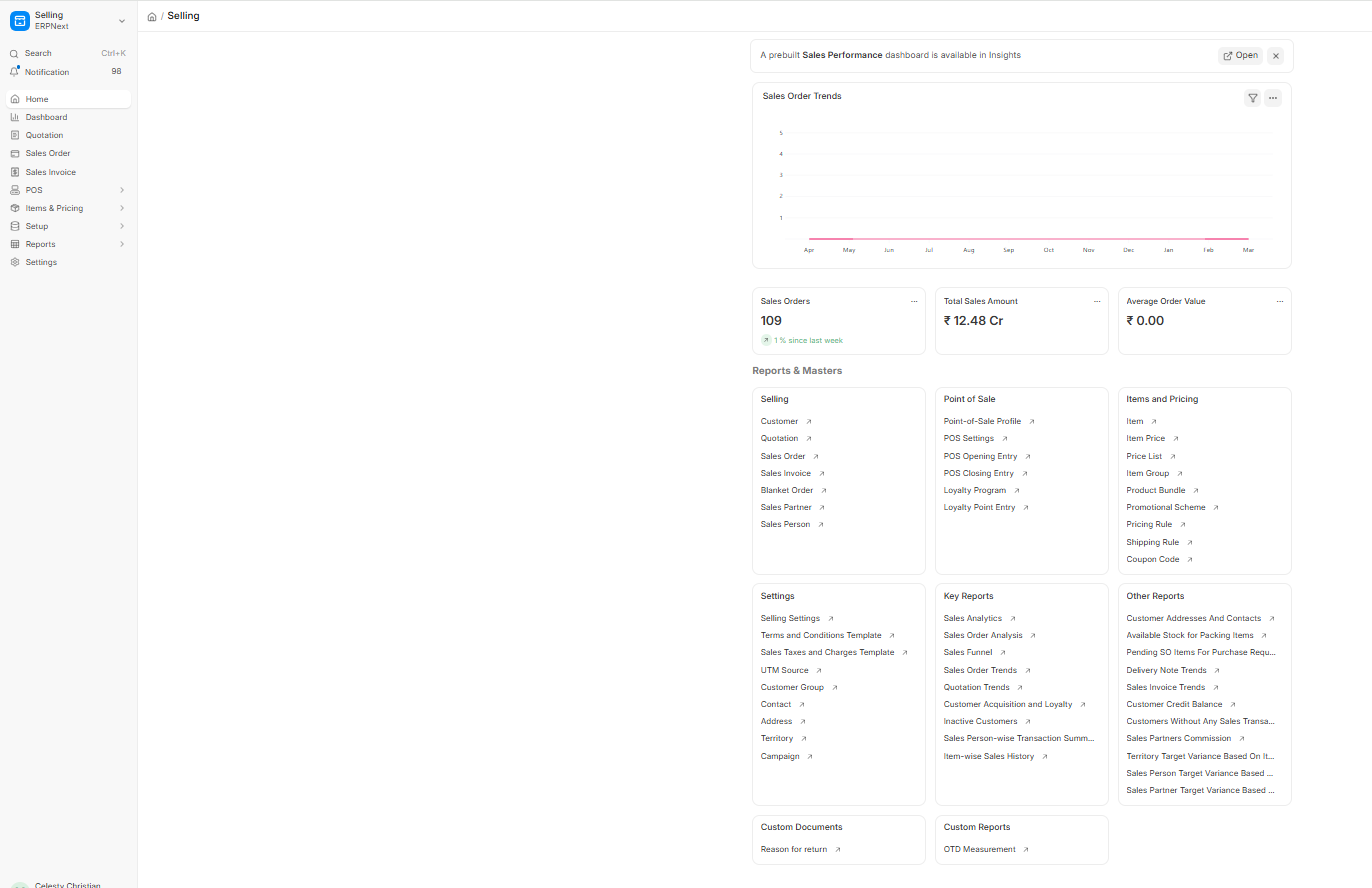Open the options menu on Total Sales Amount card

(1097, 301)
